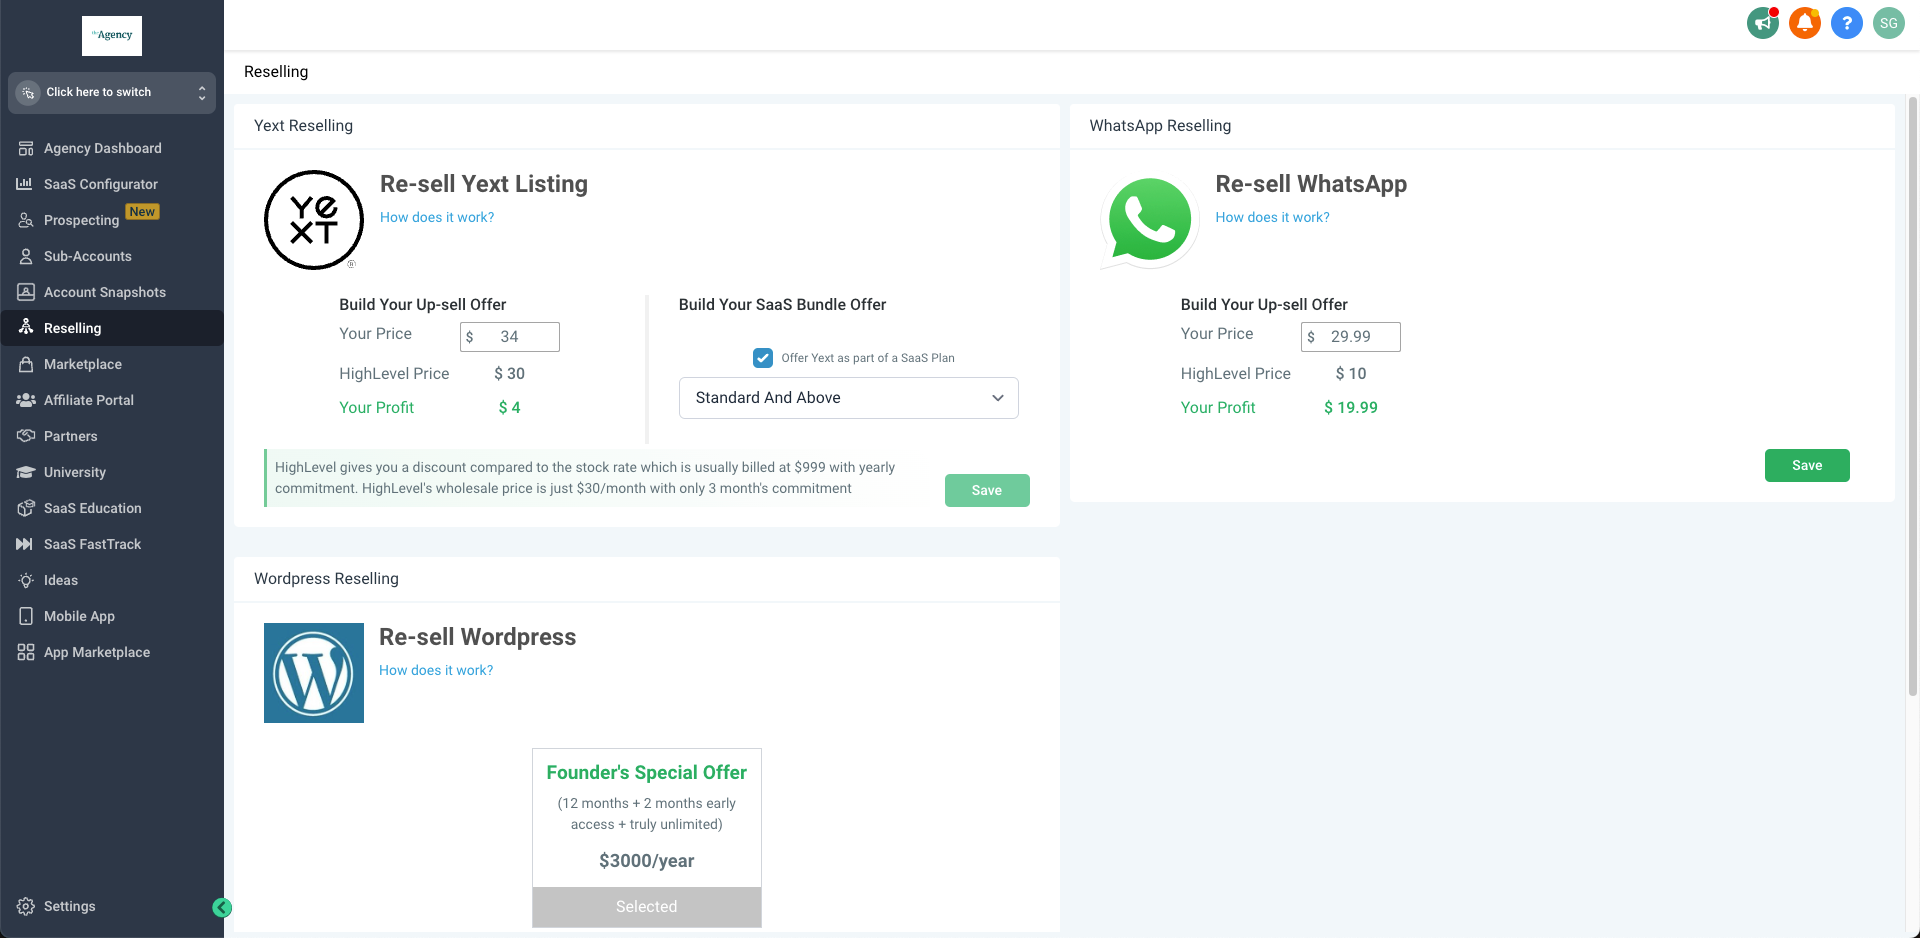Open the Click here to switch selector
Screen dimensions: 1920x938
pyautogui.click(x=112, y=92)
